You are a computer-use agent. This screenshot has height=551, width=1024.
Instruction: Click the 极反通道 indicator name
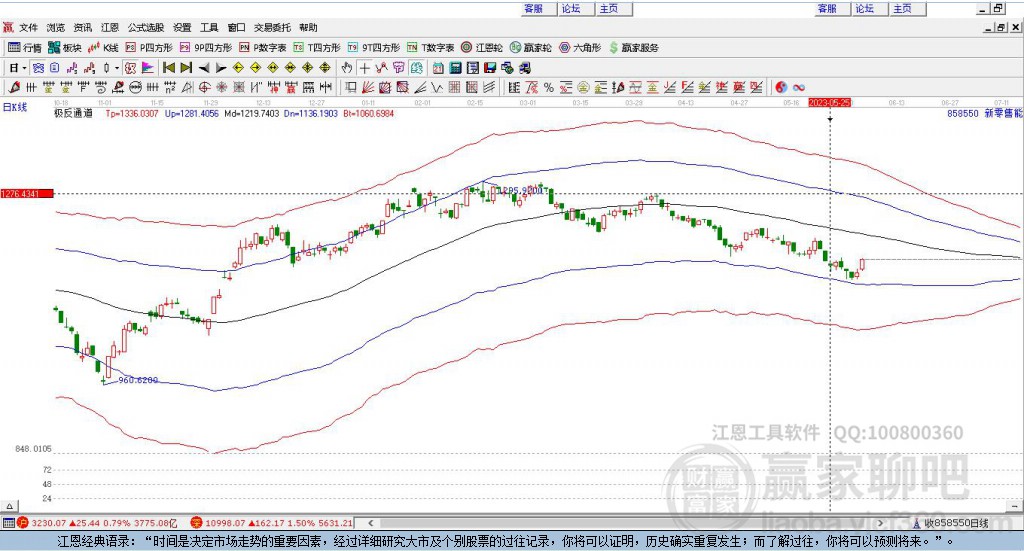click(x=73, y=114)
